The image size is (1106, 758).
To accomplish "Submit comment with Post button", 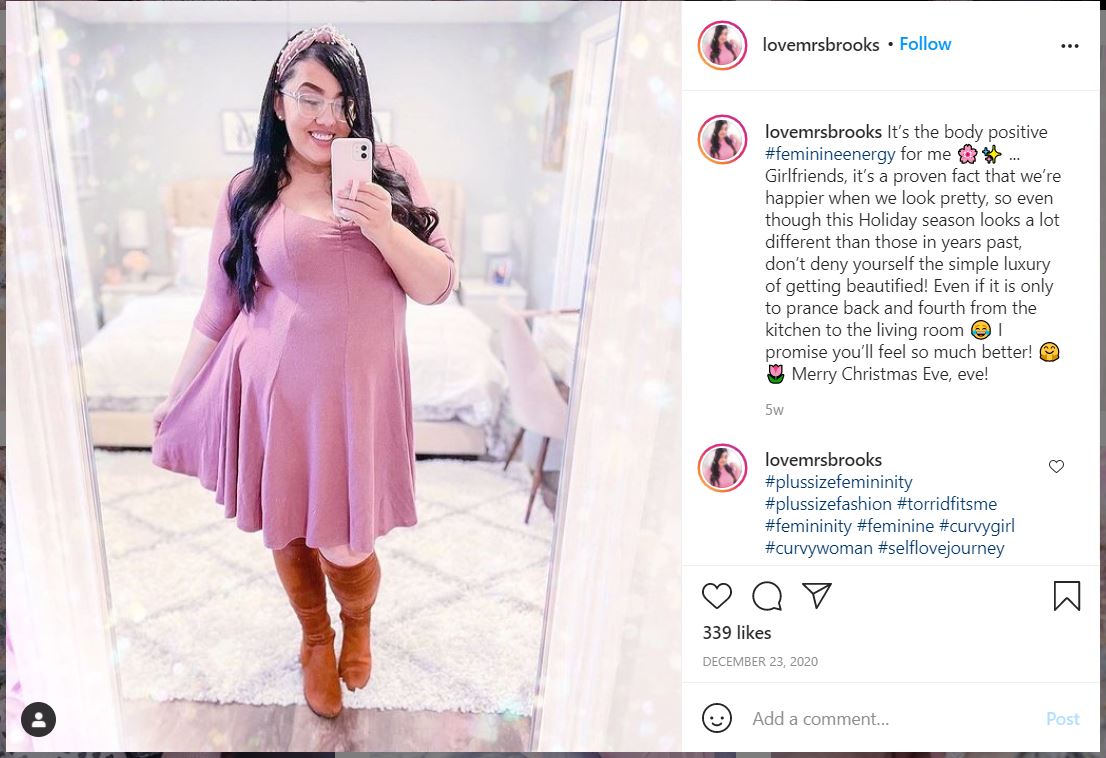I will (x=1062, y=719).
